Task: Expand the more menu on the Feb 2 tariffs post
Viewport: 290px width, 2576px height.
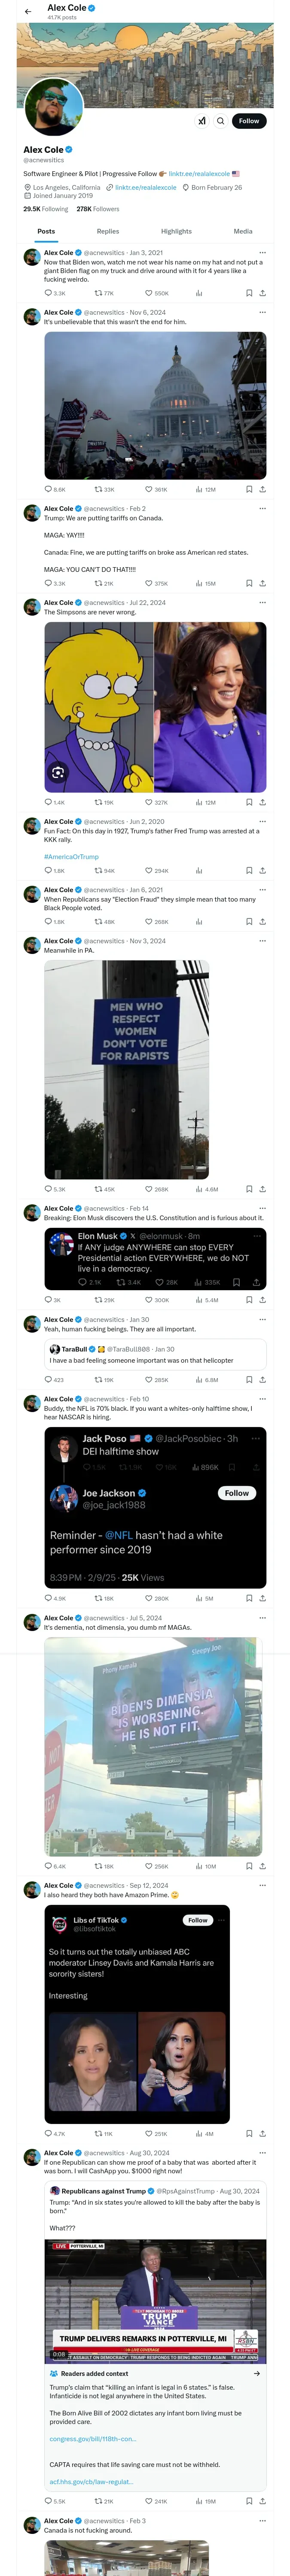Action: [x=263, y=509]
